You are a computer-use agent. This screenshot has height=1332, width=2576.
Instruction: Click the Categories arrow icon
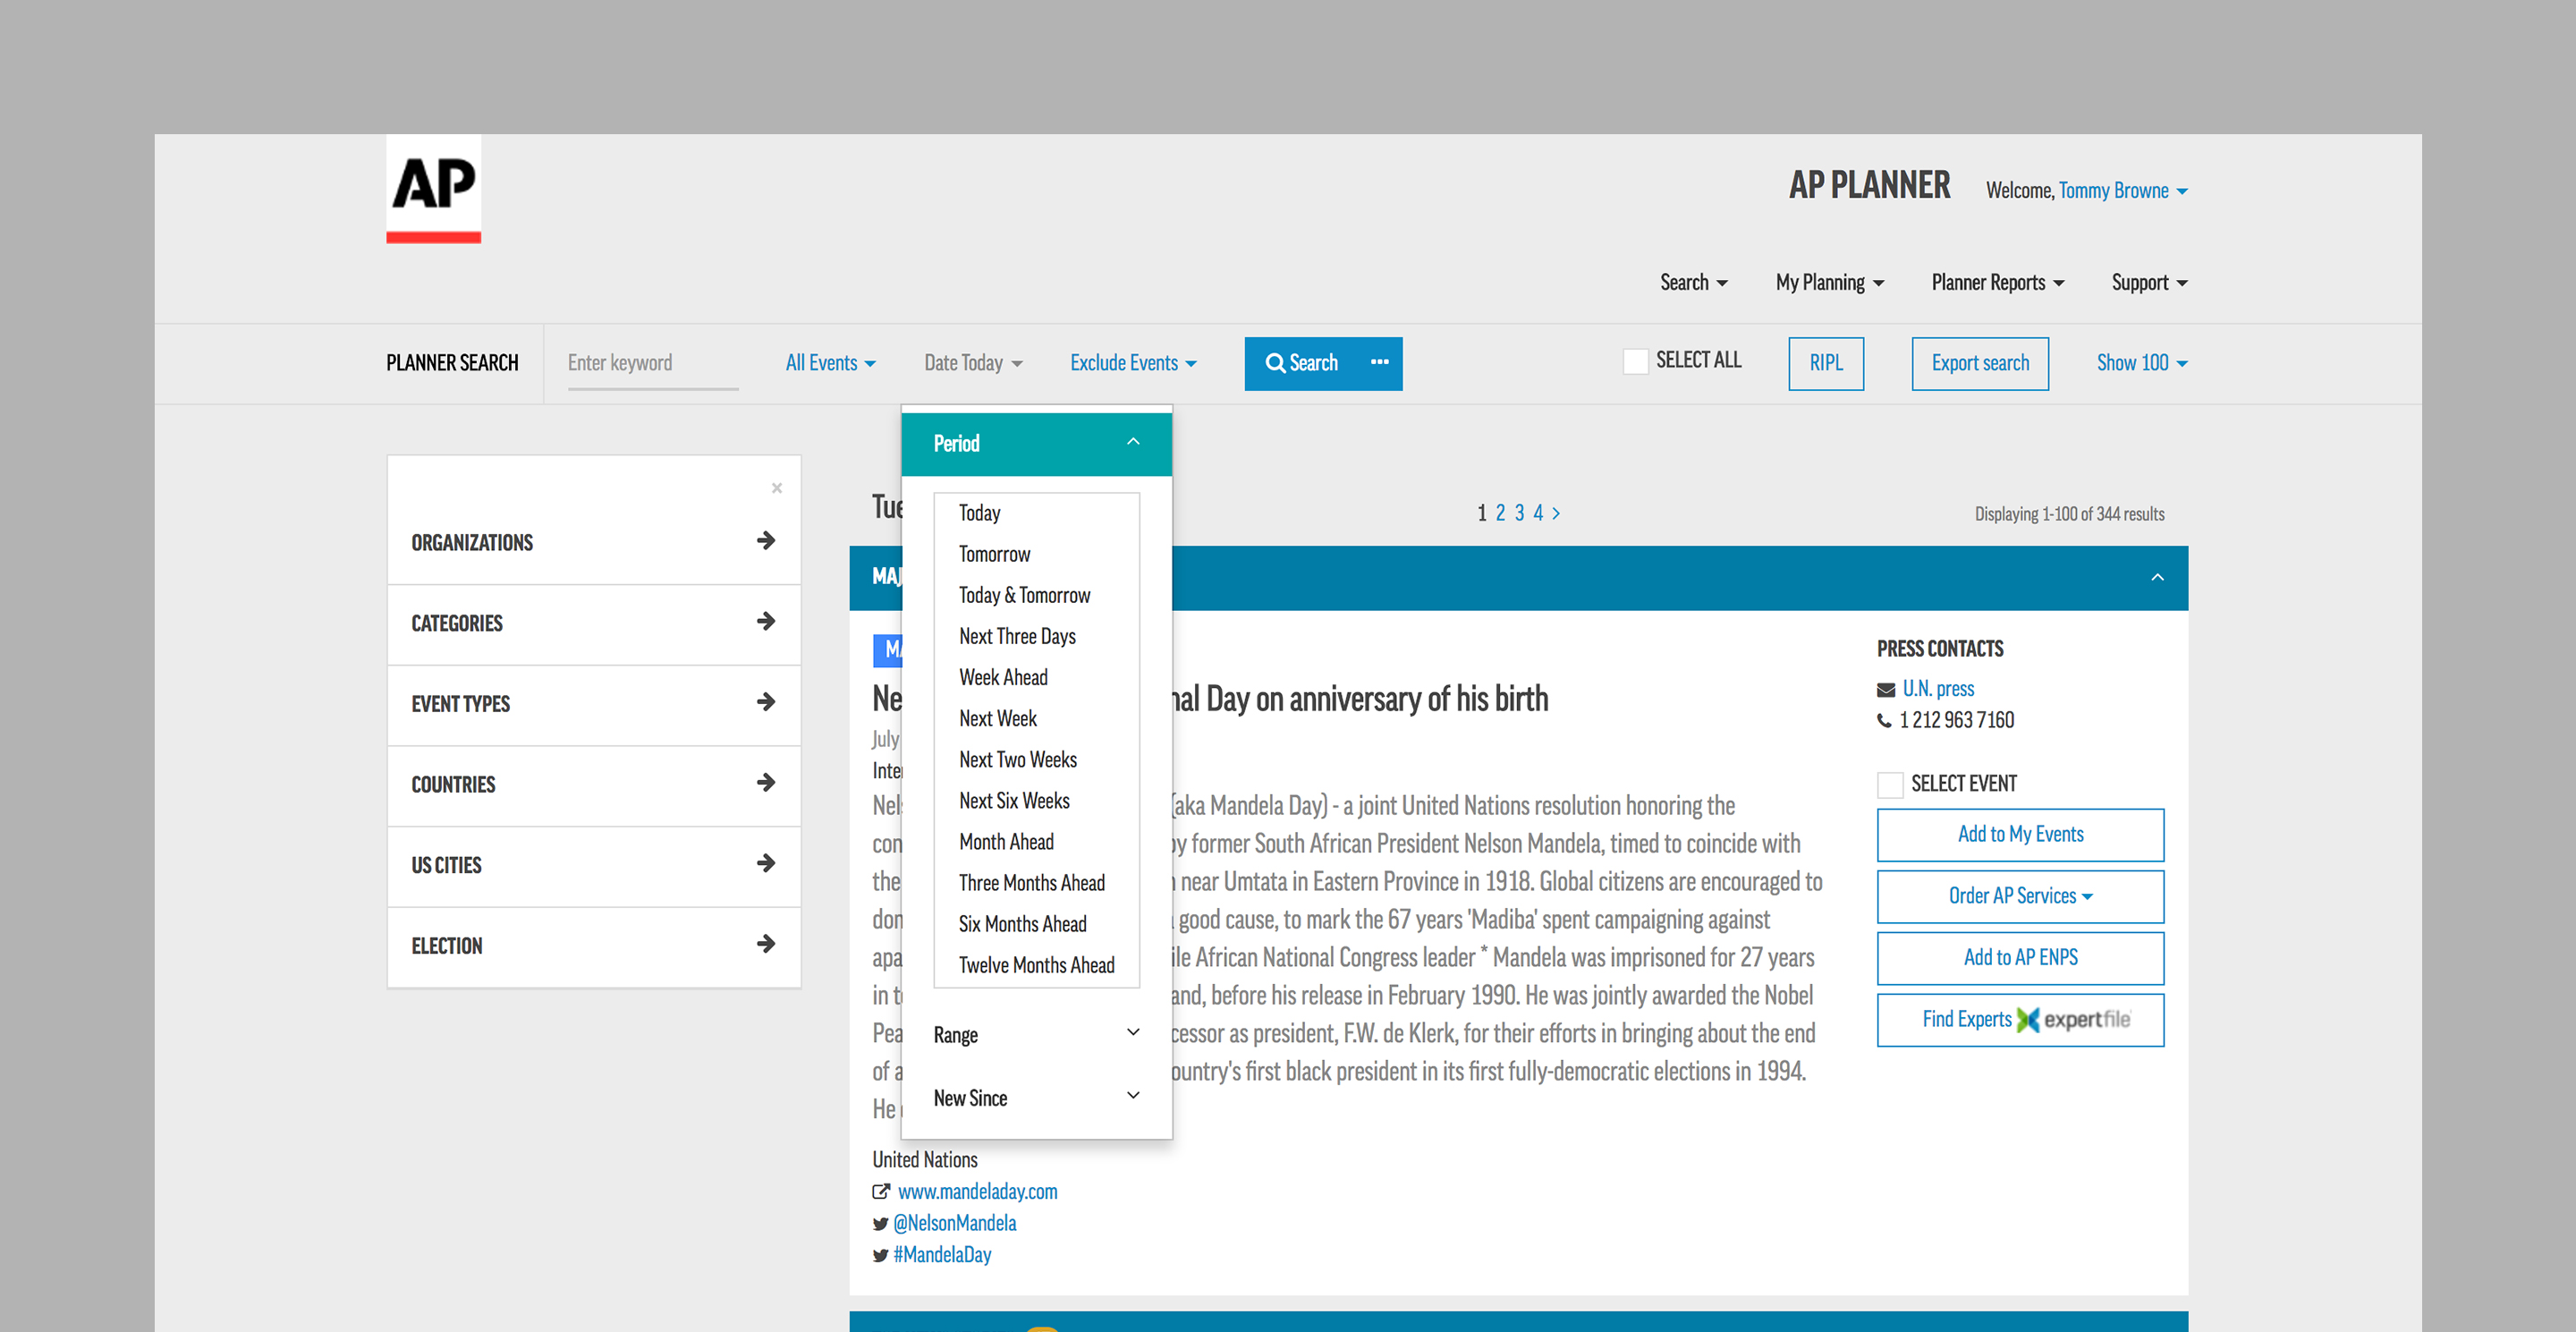(766, 622)
